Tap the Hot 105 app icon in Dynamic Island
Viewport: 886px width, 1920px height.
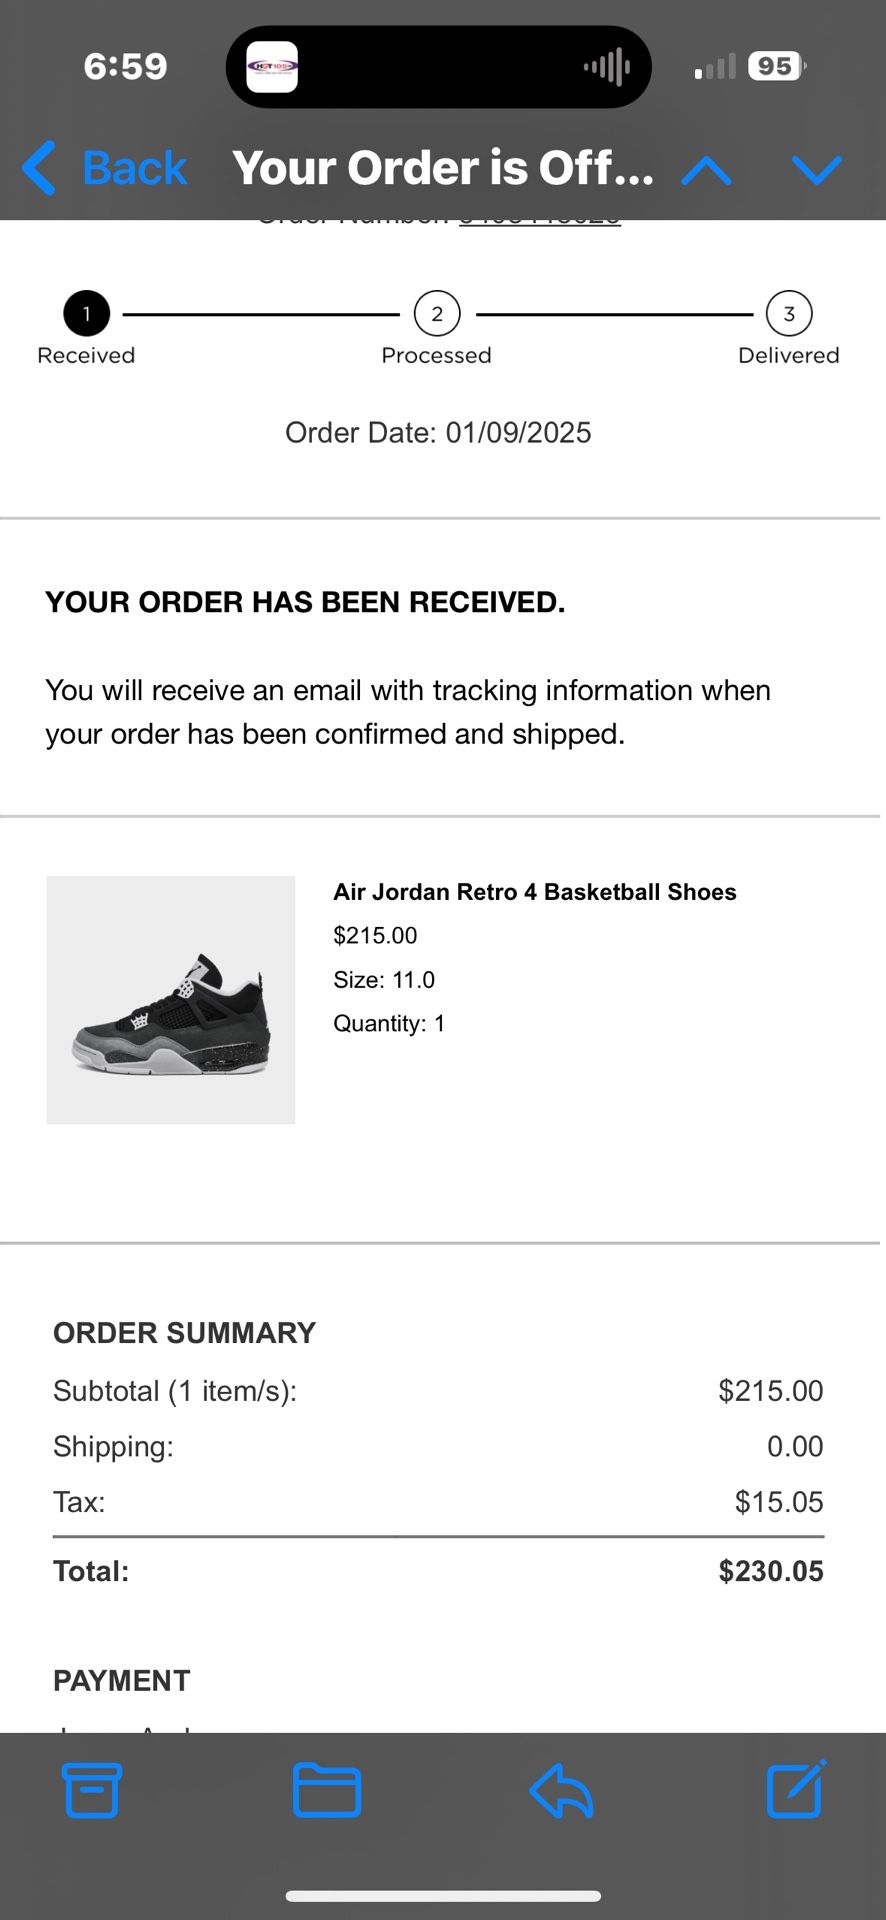tap(271, 67)
